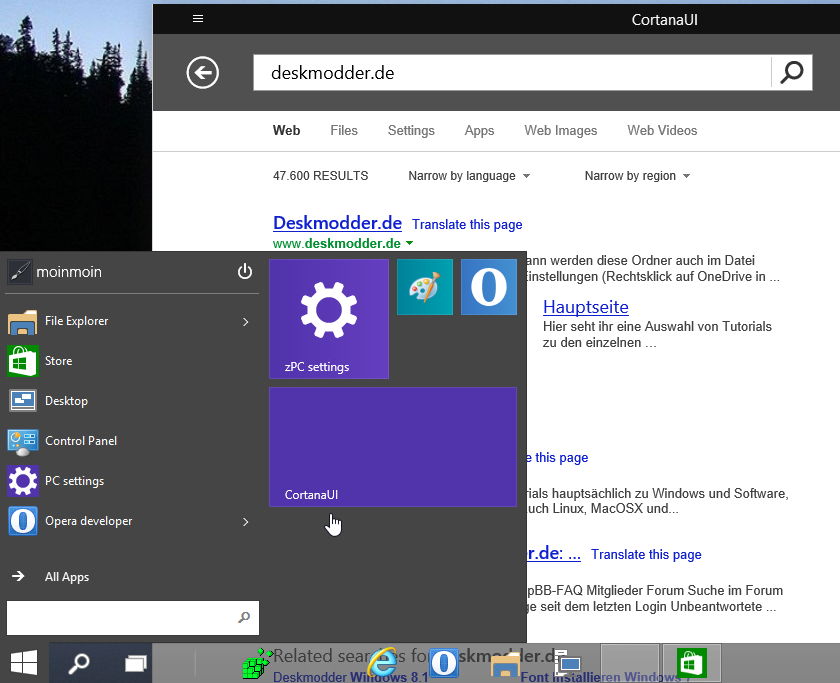Click the Windows Start button
The width and height of the screenshot is (840, 683).
pyautogui.click(x=24, y=663)
